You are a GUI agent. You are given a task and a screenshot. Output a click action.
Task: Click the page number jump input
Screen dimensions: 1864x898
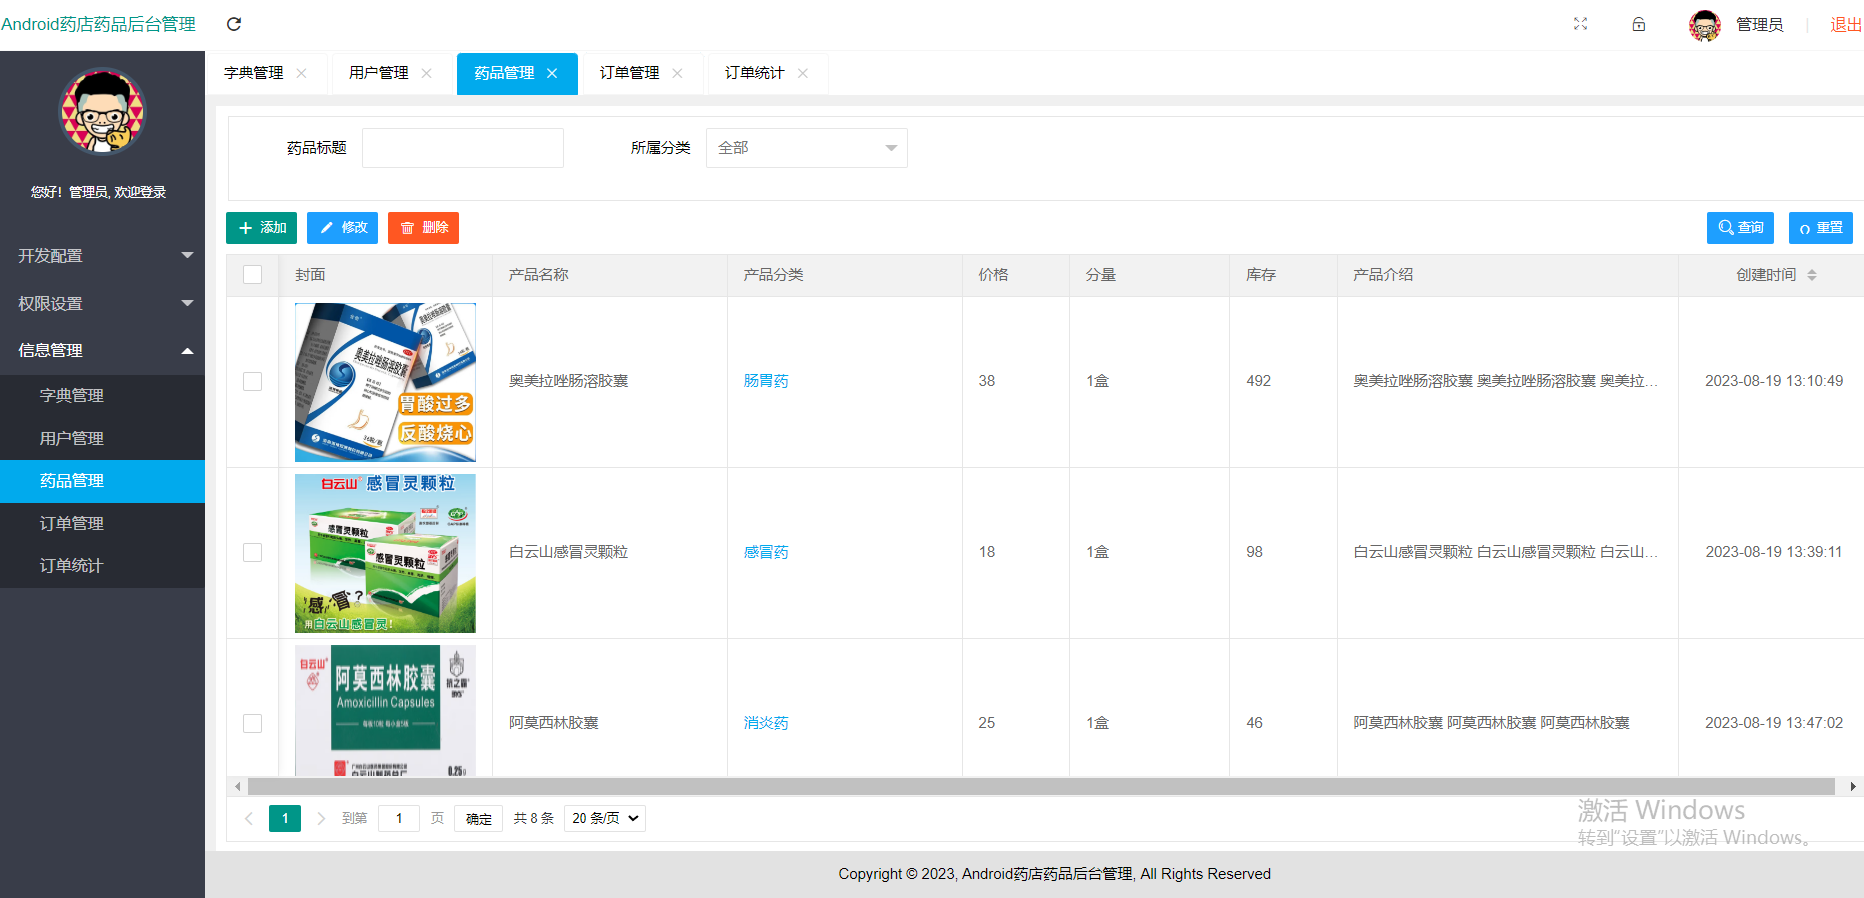click(399, 818)
